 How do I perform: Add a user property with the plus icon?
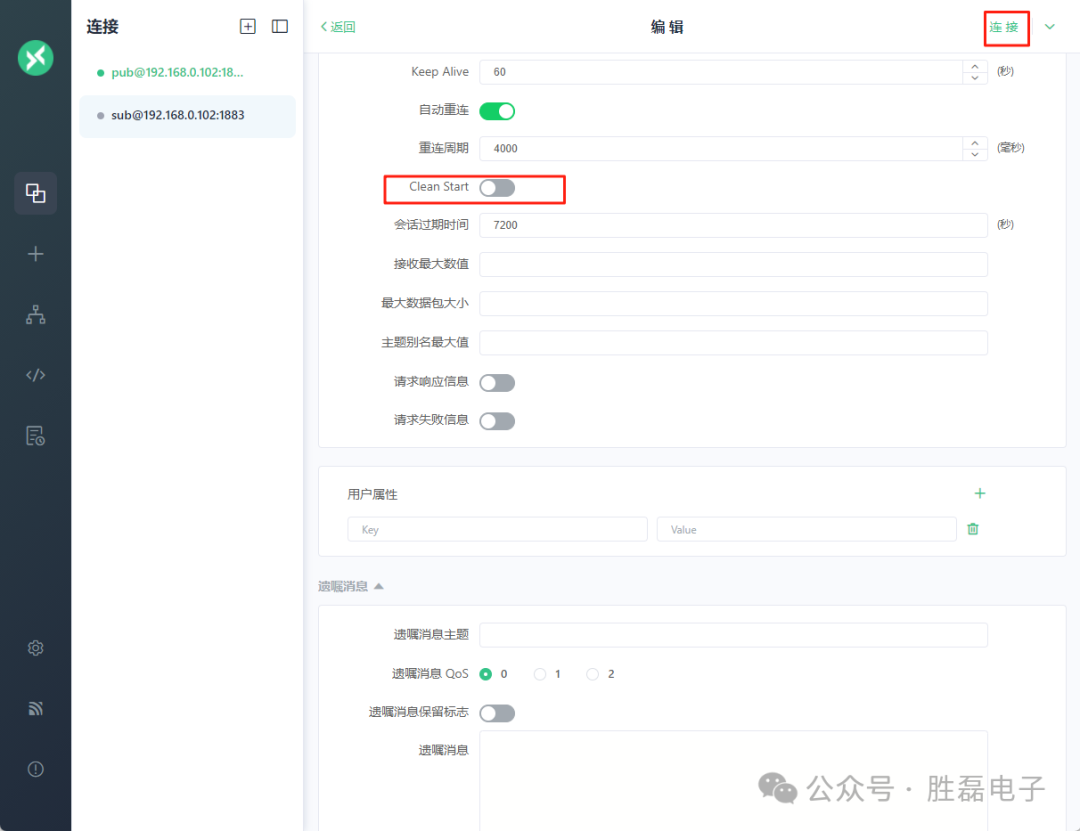[x=979, y=493]
